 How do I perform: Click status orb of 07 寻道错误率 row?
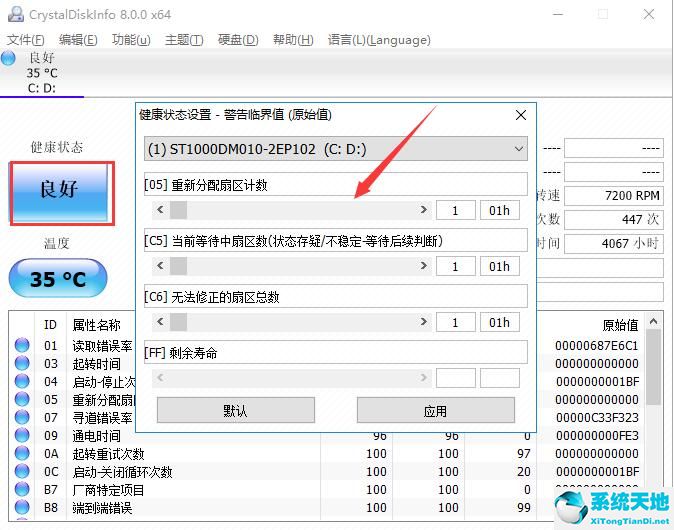tap(22, 417)
